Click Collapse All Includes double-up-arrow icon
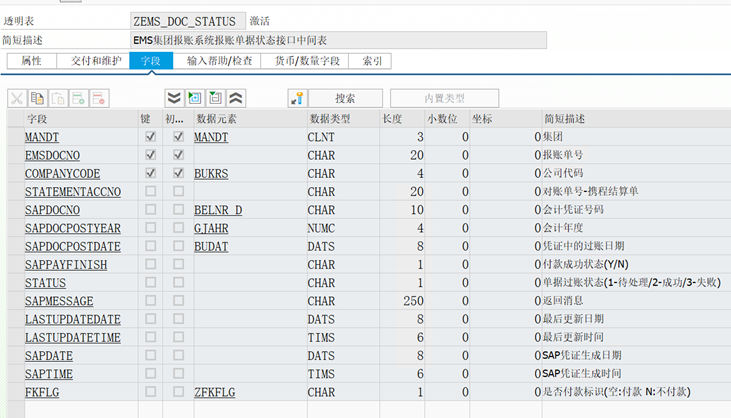 pos(236,98)
